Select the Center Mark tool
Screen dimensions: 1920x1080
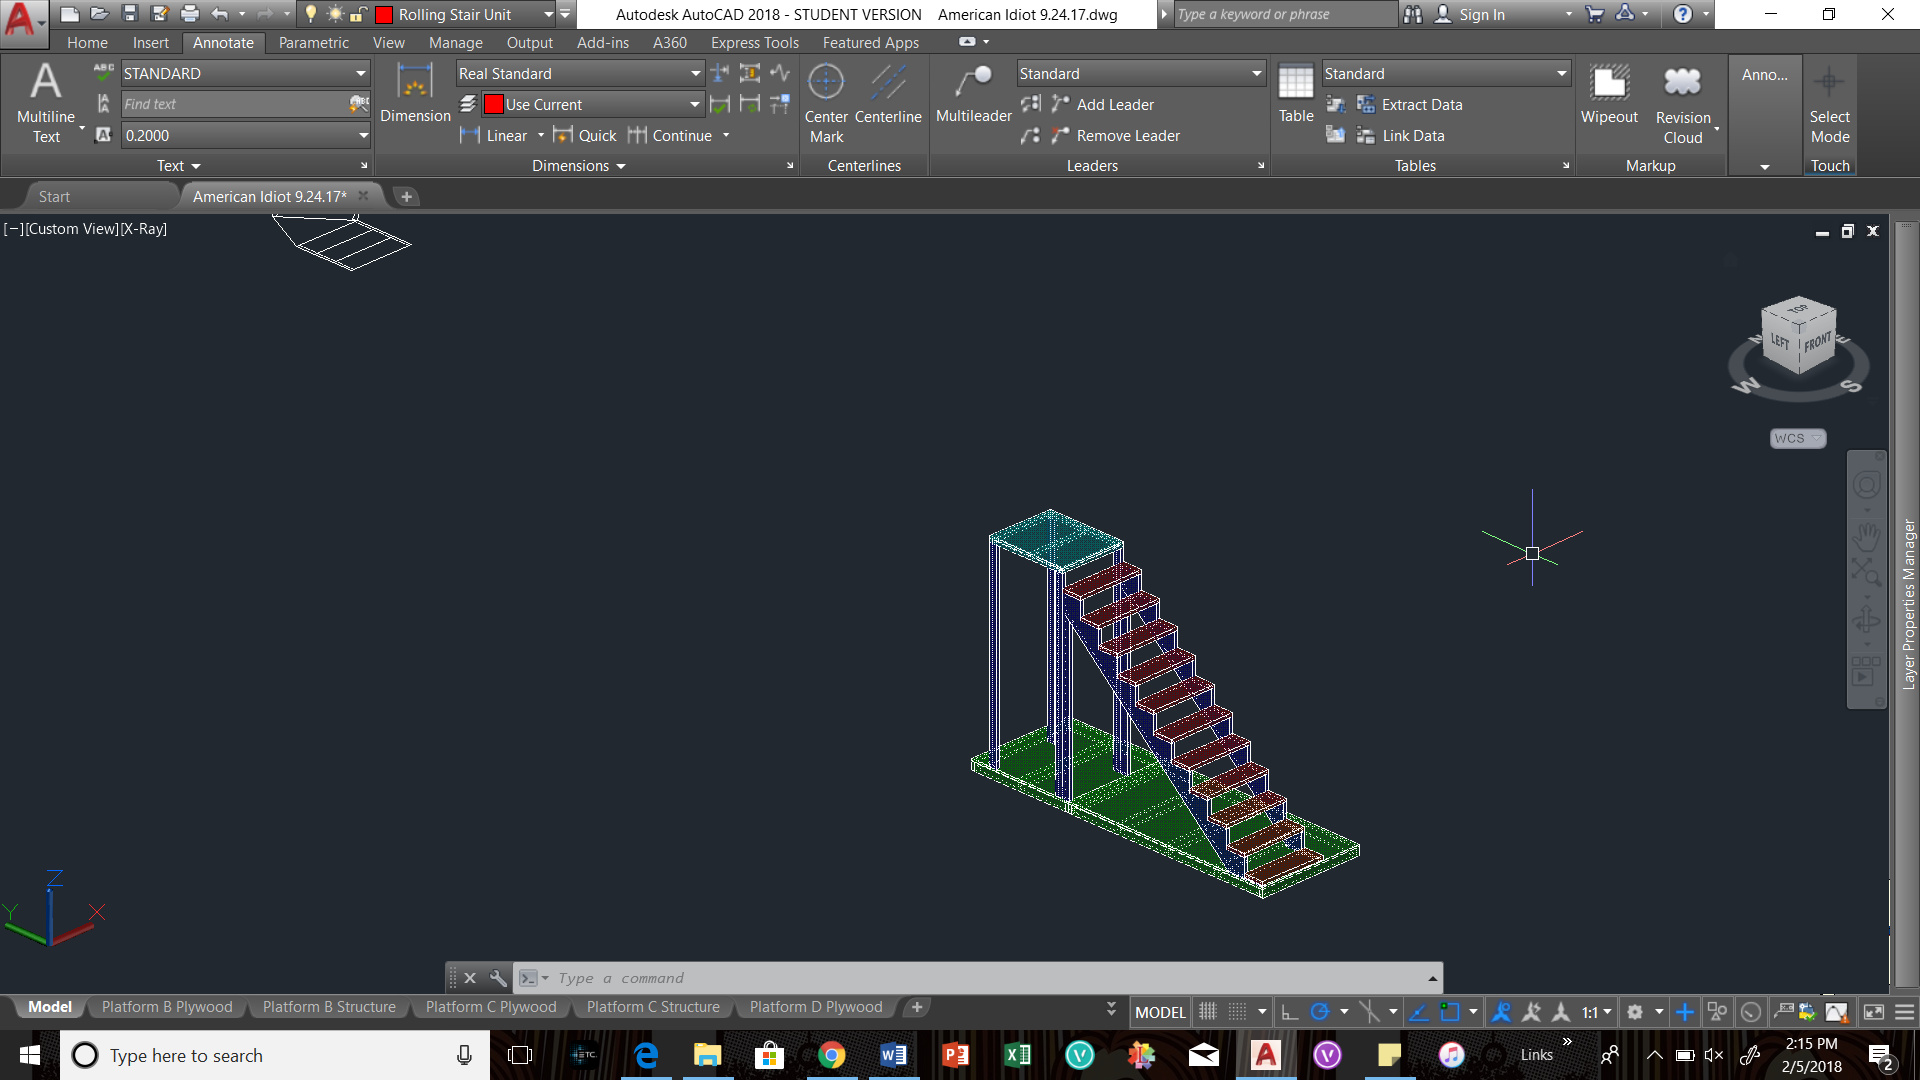click(826, 100)
